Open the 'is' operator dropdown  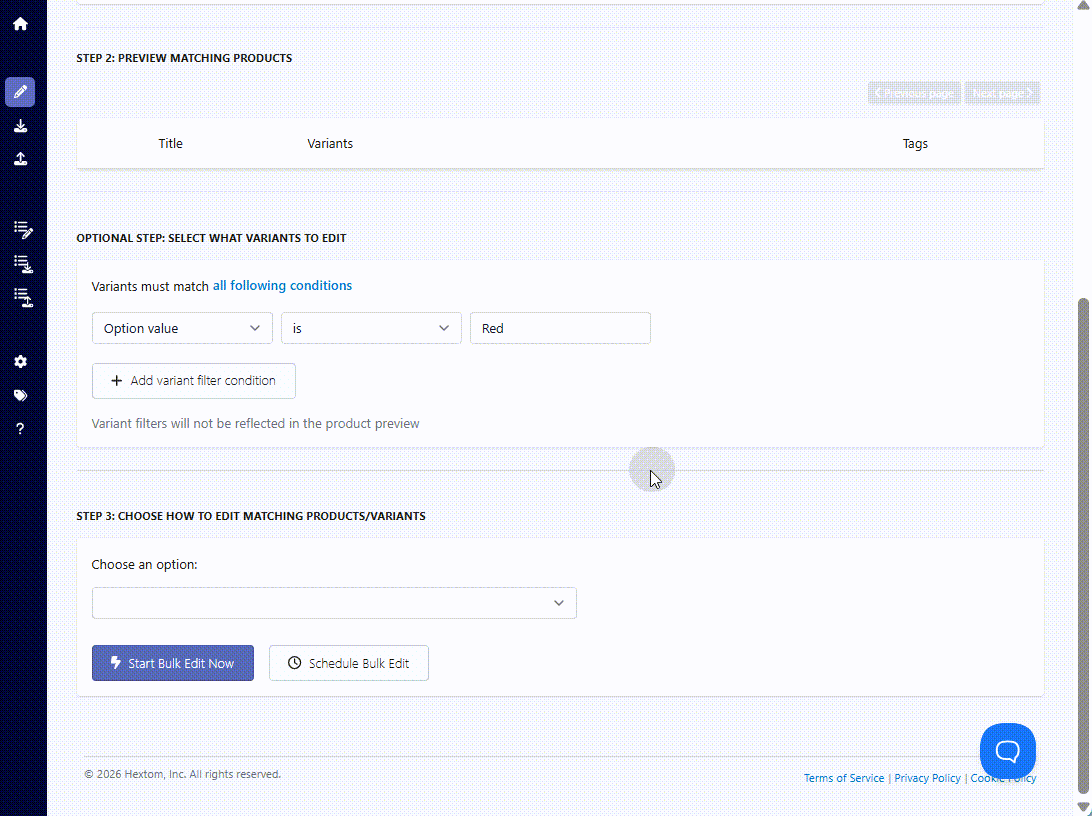tap(371, 328)
